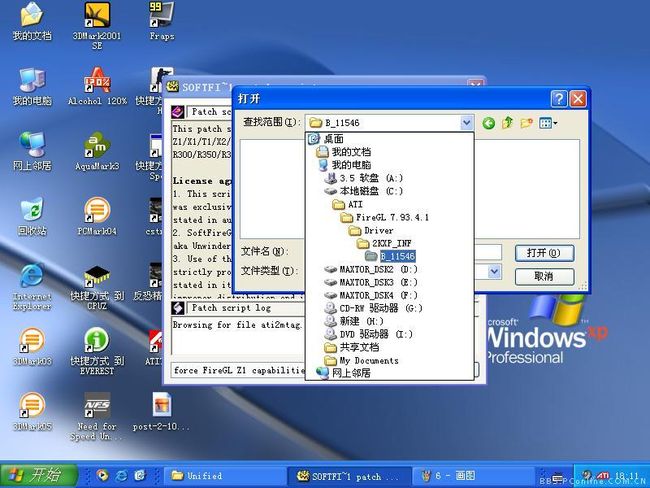Open the 文件类型 dropdown arrow
Image resolution: width=650 pixels, height=488 pixels.
[494, 272]
